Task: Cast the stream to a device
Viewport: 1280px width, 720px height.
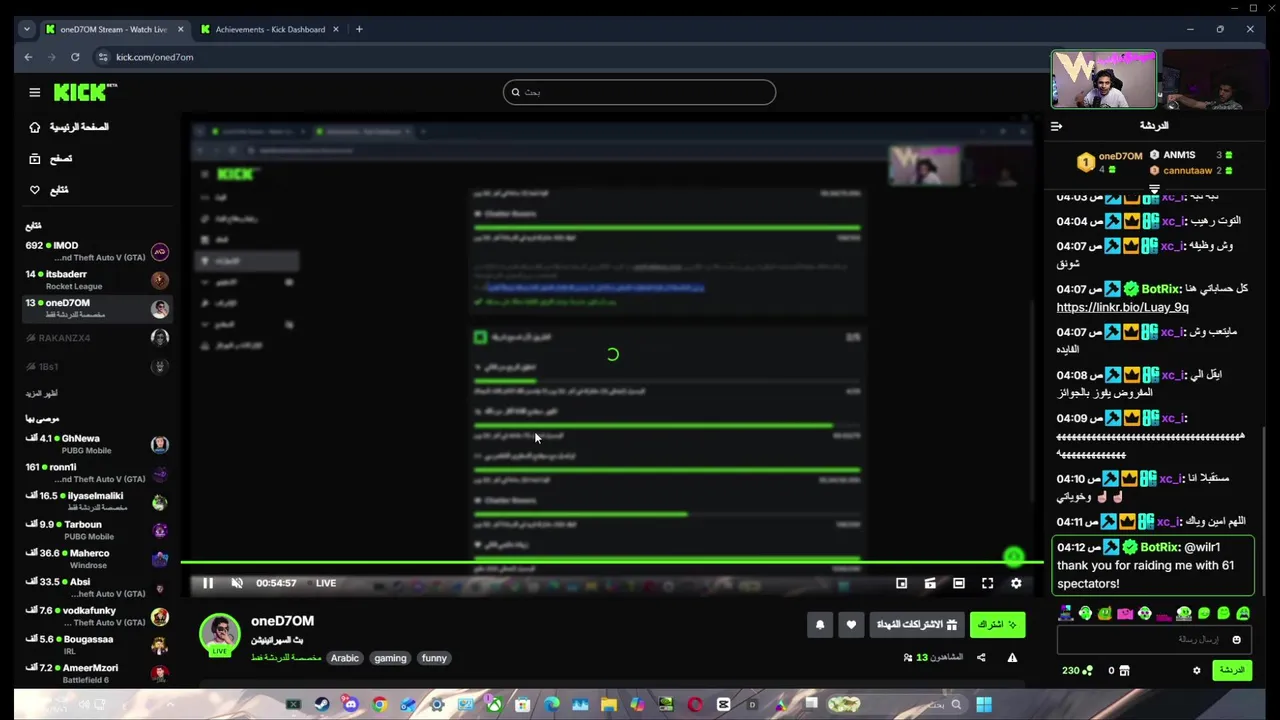Action: click(x=930, y=583)
